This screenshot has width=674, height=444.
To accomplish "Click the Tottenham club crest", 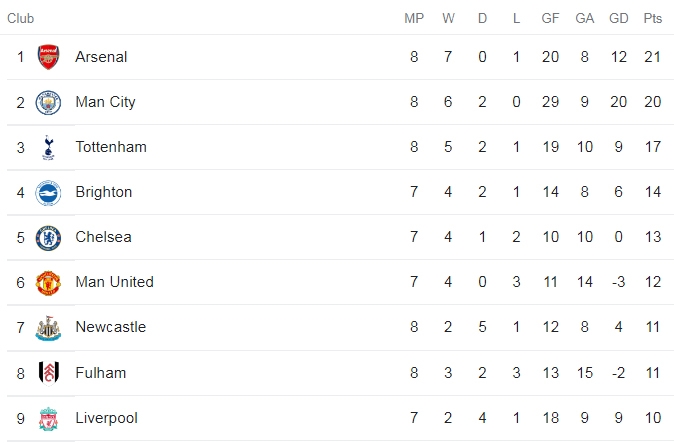I will point(48,147).
